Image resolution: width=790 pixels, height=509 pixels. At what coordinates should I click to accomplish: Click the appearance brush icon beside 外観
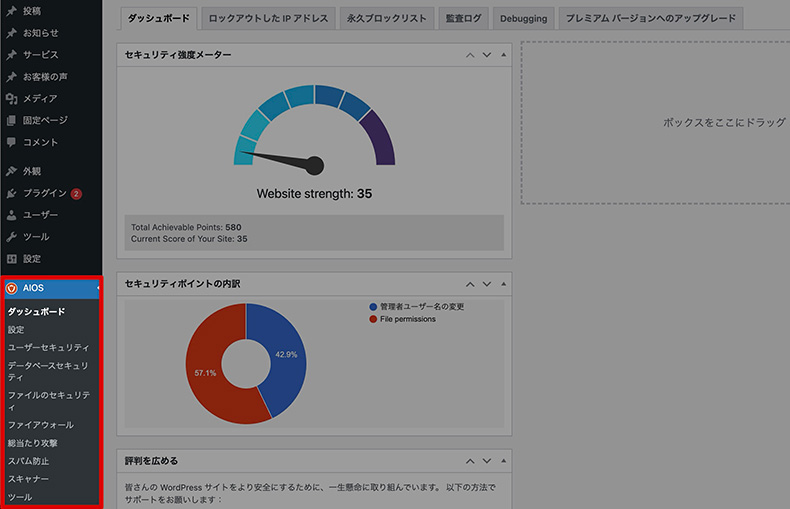point(11,171)
